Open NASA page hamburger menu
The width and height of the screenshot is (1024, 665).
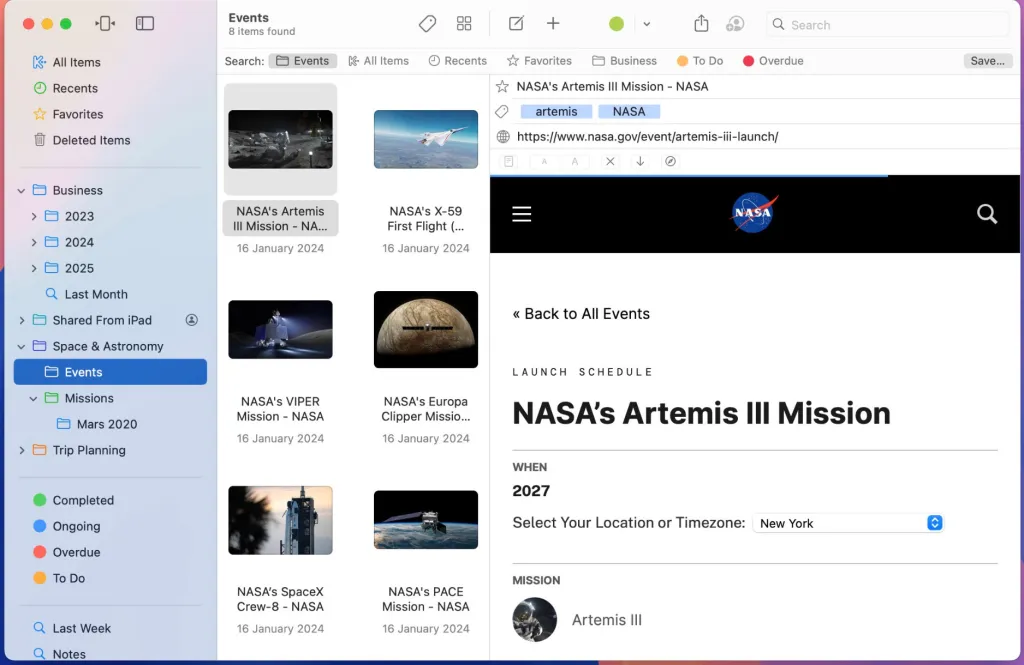pos(522,214)
